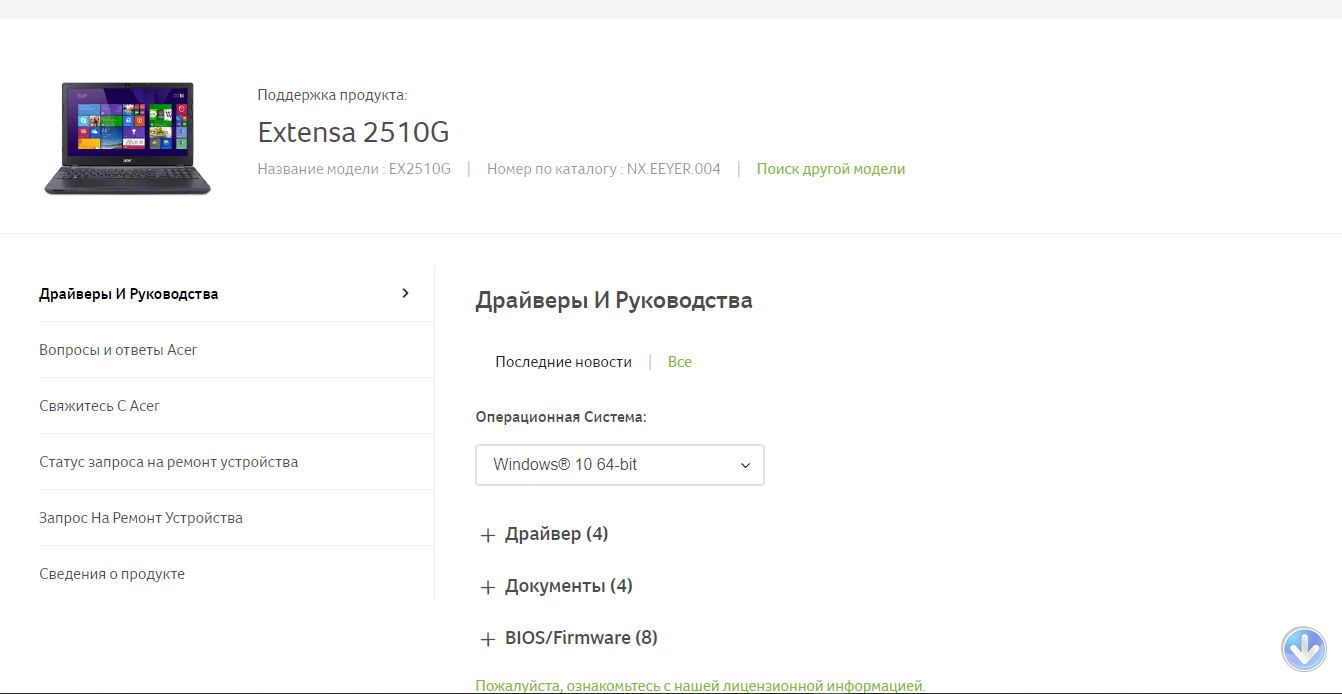The height and width of the screenshot is (694, 1342).
Task: Click the blue download arrow icon
Action: pyautogui.click(x=1304, y=650)
